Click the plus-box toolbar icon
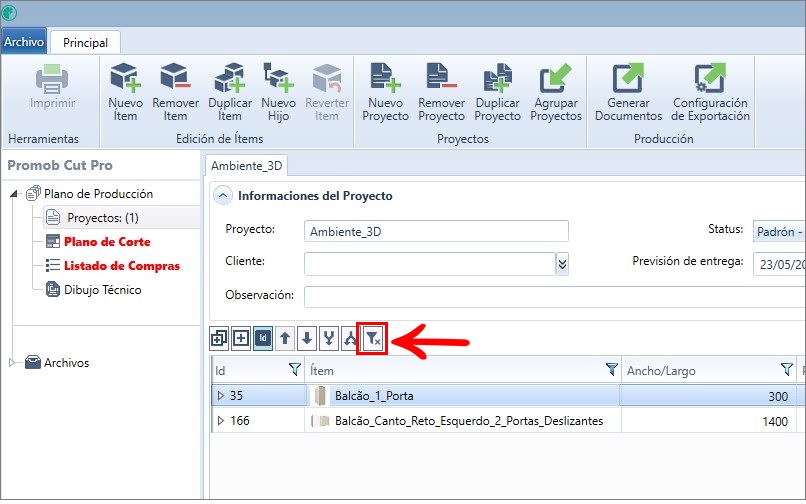This screenshot has height=504, width=806. click(x=241, y=338)
